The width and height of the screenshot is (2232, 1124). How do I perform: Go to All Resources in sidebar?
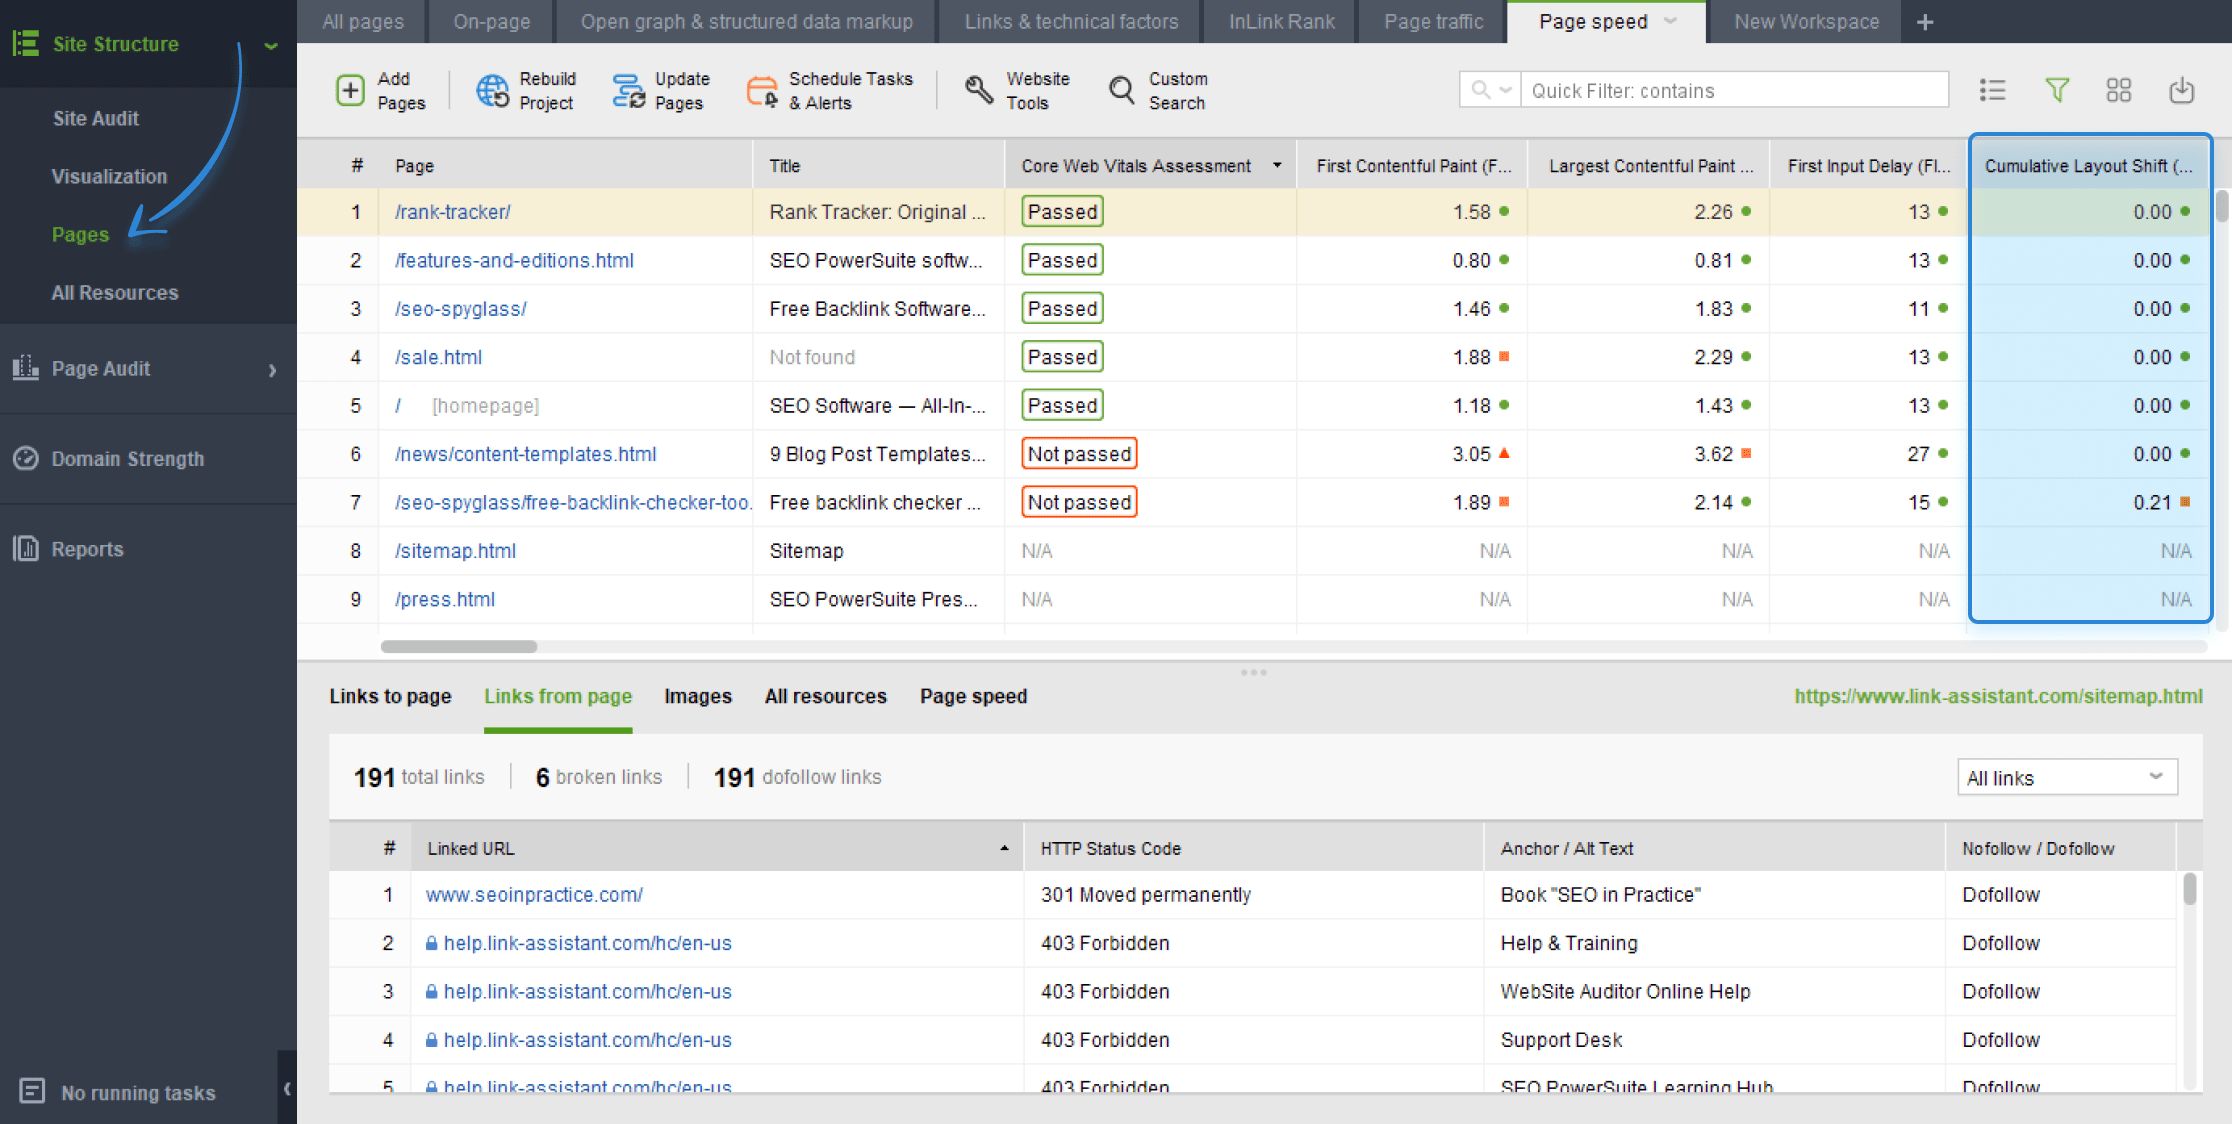pos(115,292)
